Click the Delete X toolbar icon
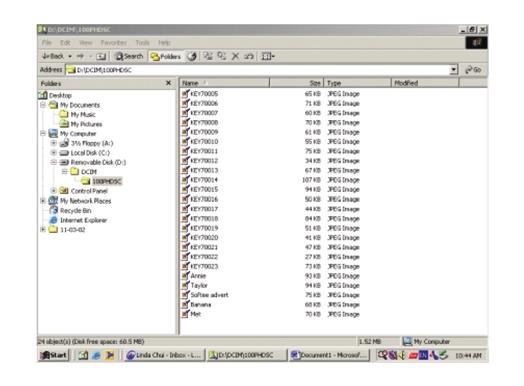Image resolution: width=524 pixels, height=386 pixels. pyautogui.click(x=235, y=56)
